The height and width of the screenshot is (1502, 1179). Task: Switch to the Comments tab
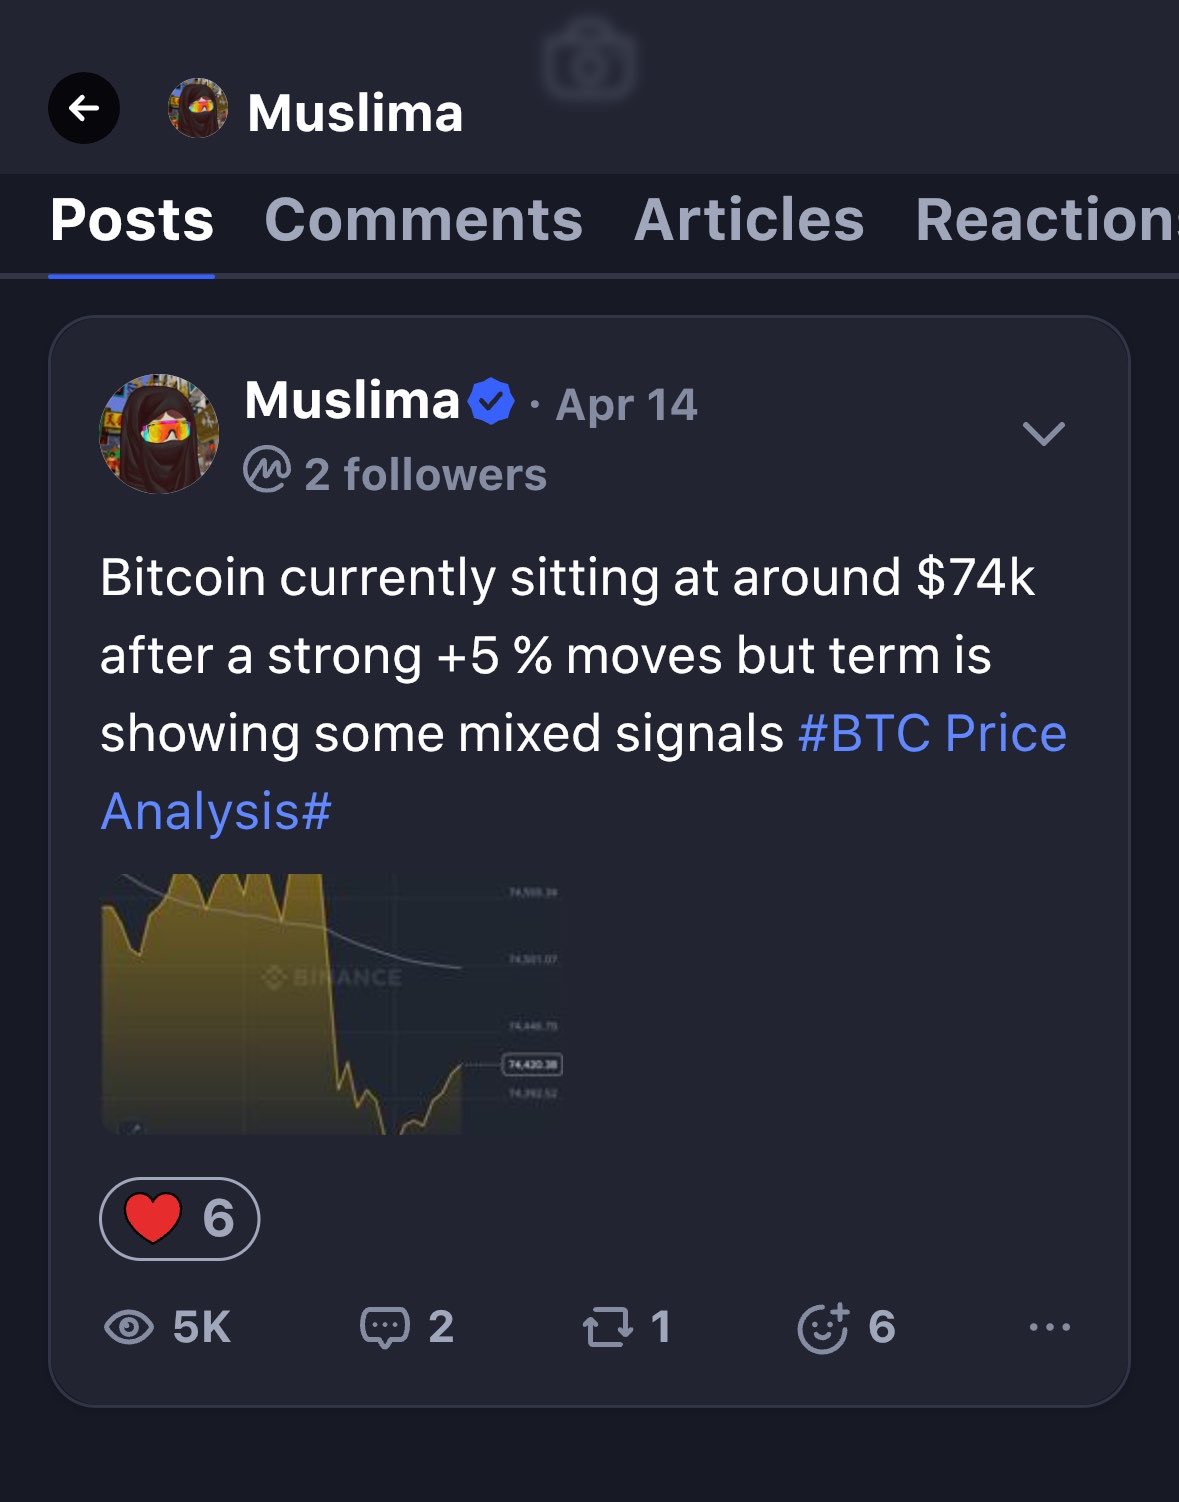pyautogui.click(x=423, y=220)
